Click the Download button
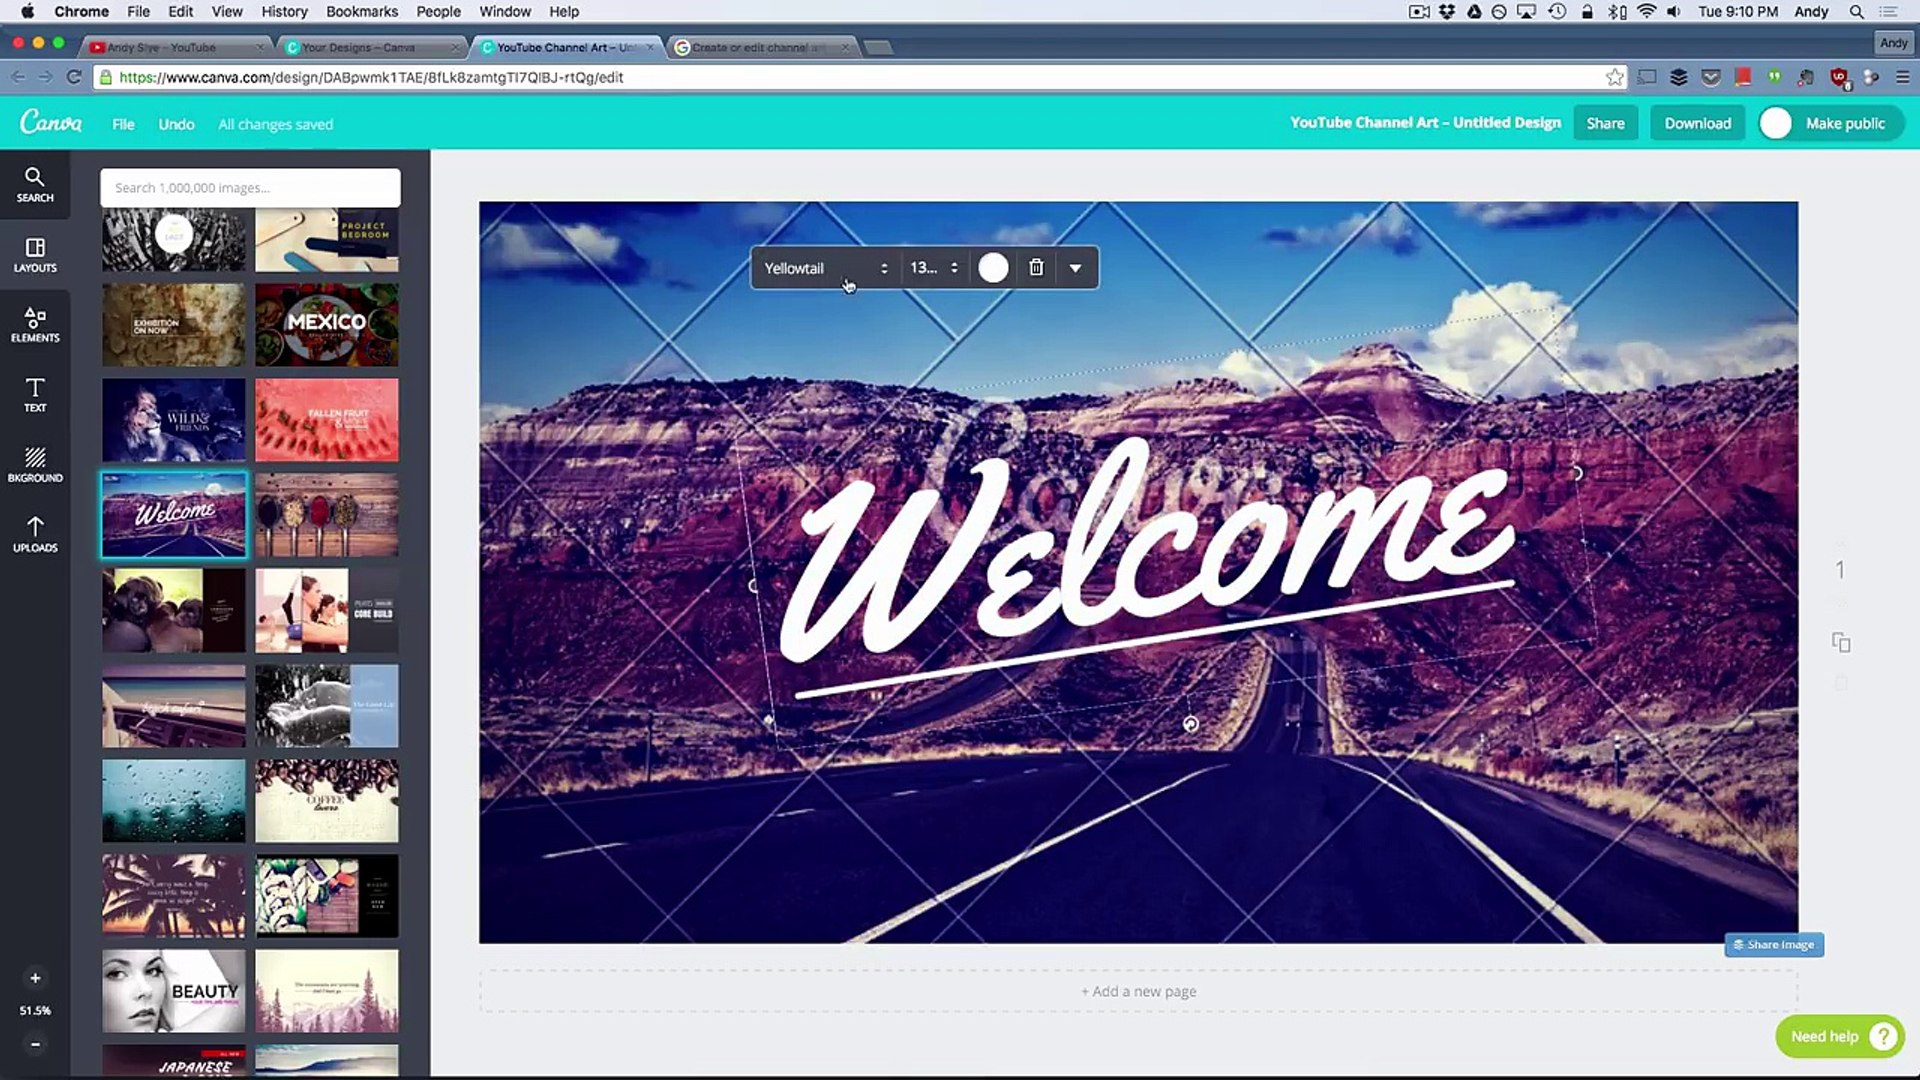Image resolution: width=1920 pixels, height=1080 pixels. click(x=1697, y=123)
